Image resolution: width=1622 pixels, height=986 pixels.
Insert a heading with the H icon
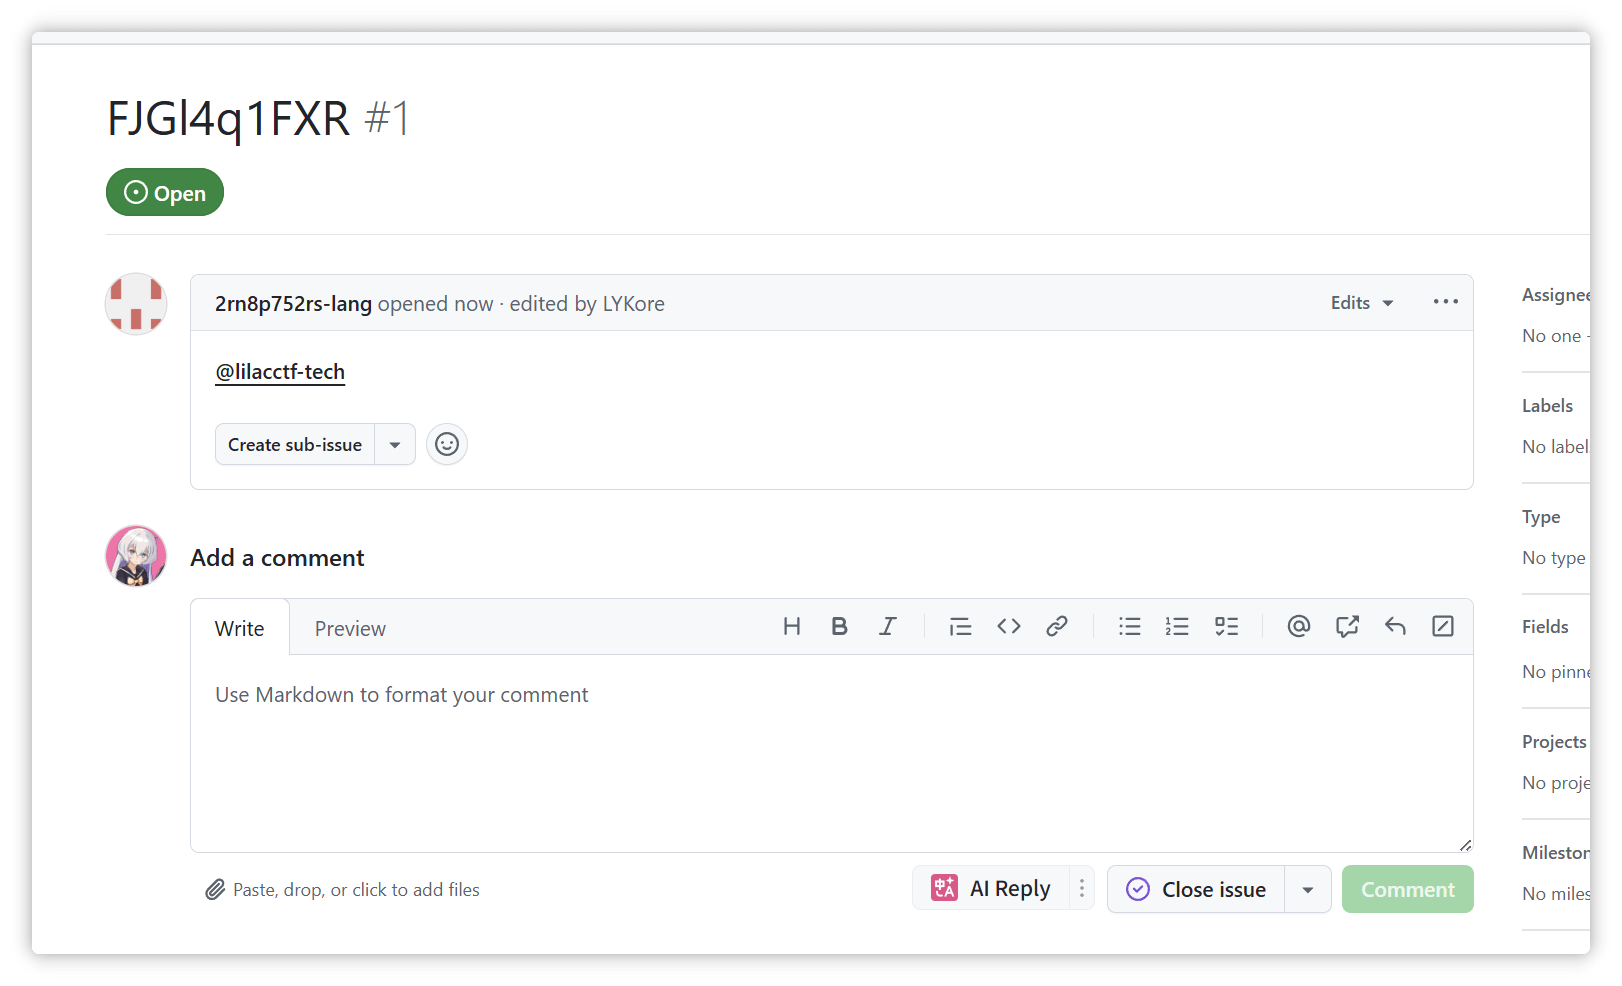pos(791,627)
